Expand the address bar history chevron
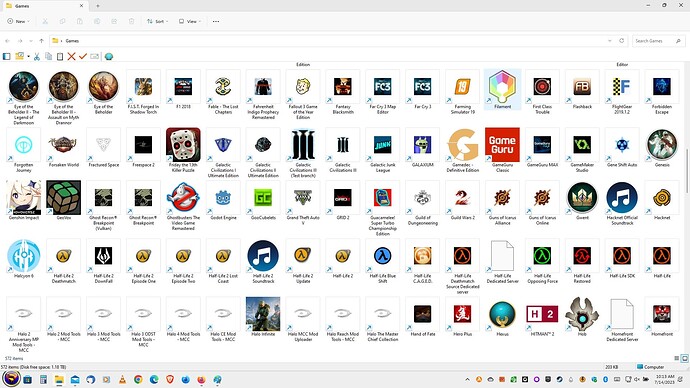690x388 pixels. click(609, 41)
